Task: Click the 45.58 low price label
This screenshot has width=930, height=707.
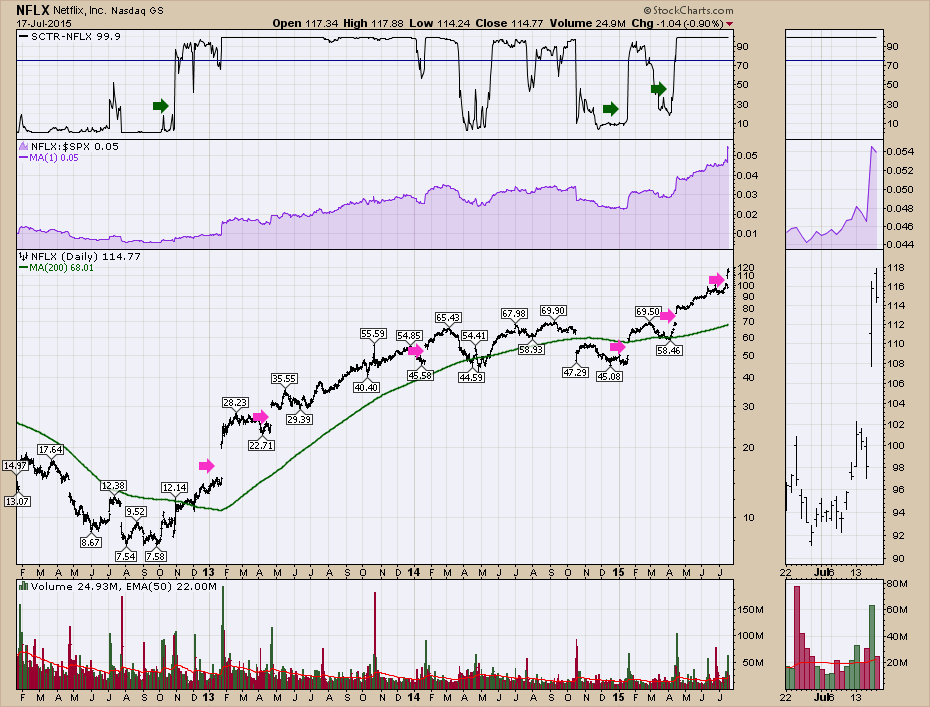Action: tap(420, 375)
